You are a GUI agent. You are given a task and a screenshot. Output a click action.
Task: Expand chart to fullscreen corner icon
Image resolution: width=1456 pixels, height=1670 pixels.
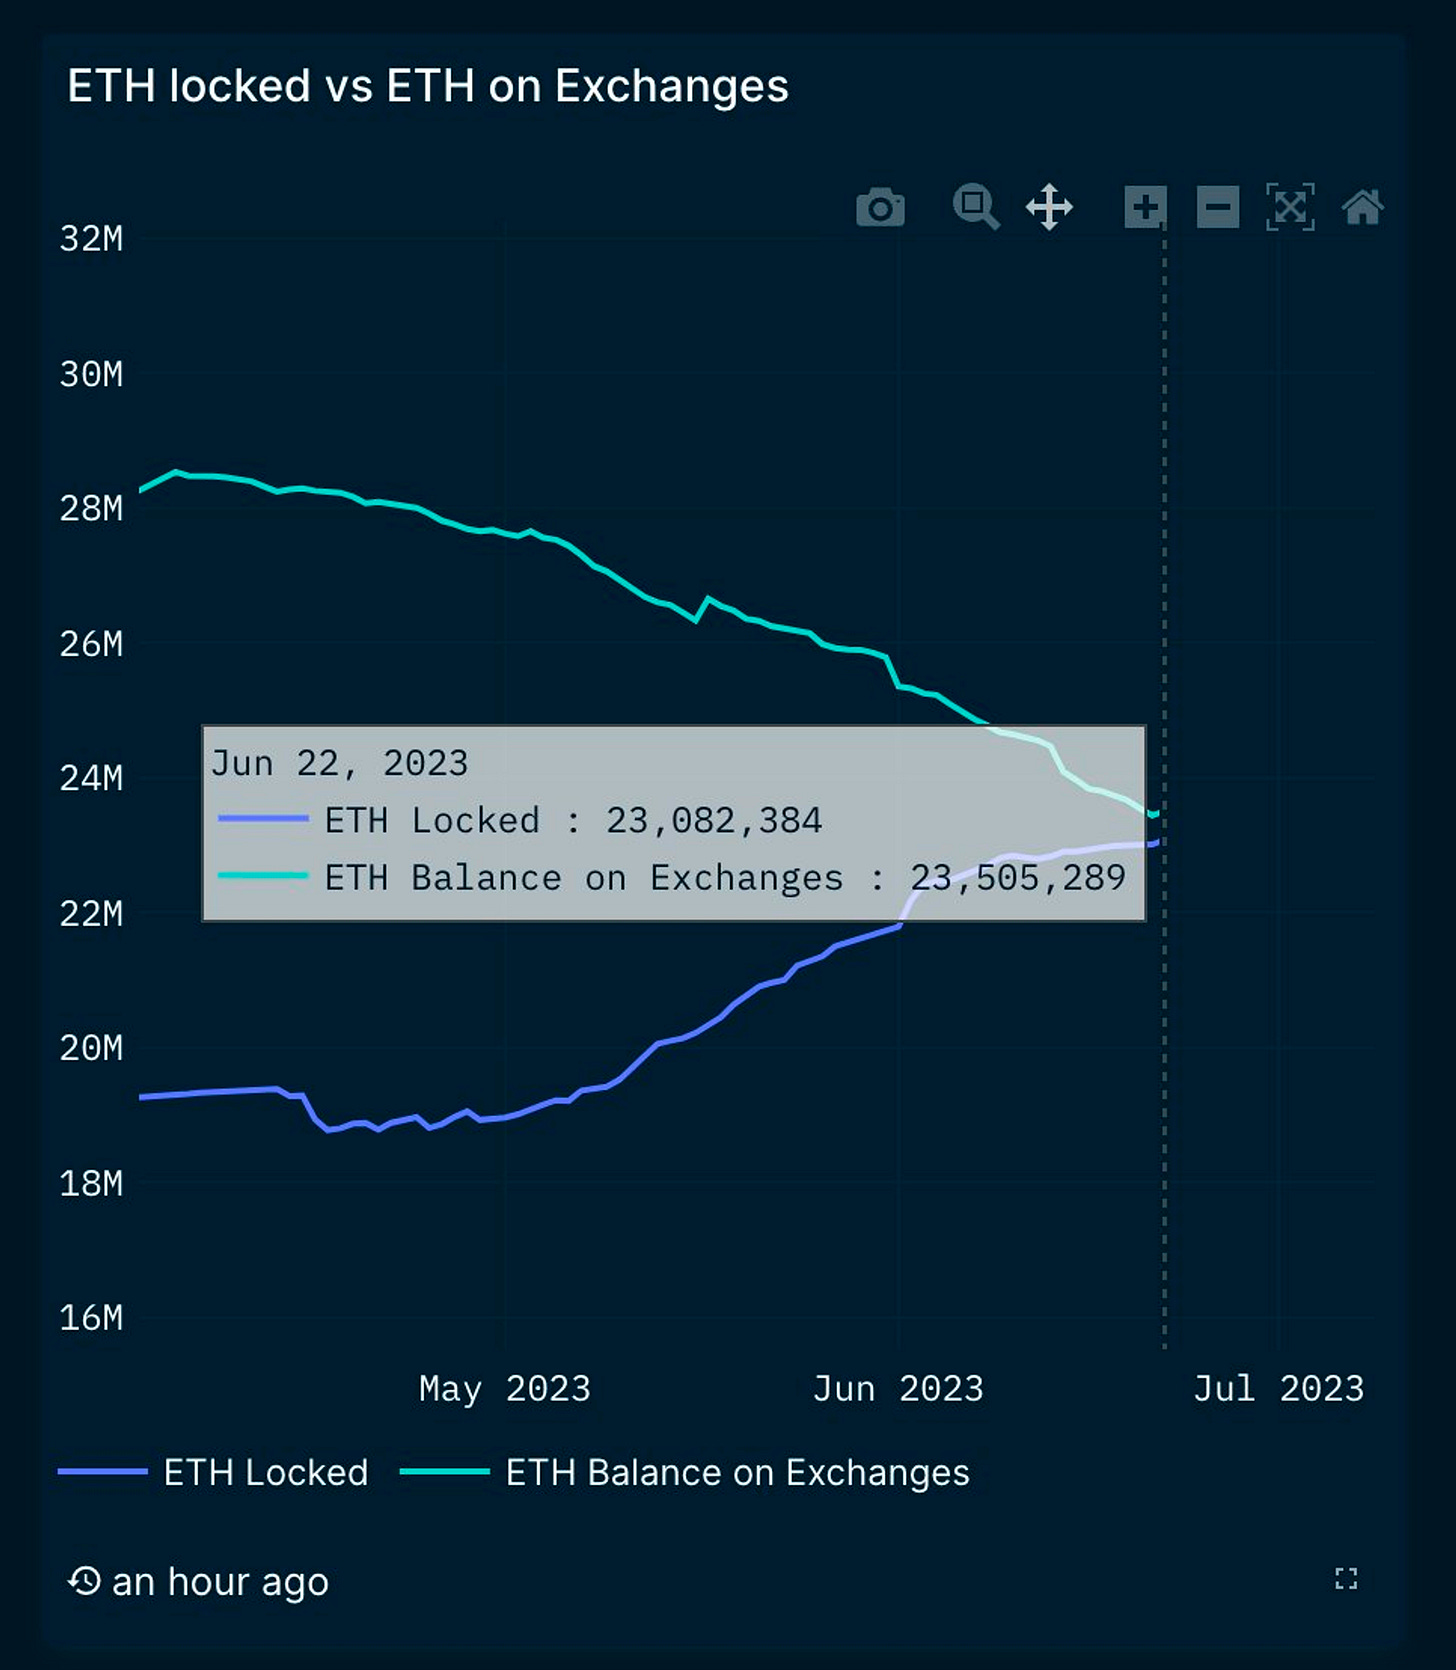point(1346,1579)
